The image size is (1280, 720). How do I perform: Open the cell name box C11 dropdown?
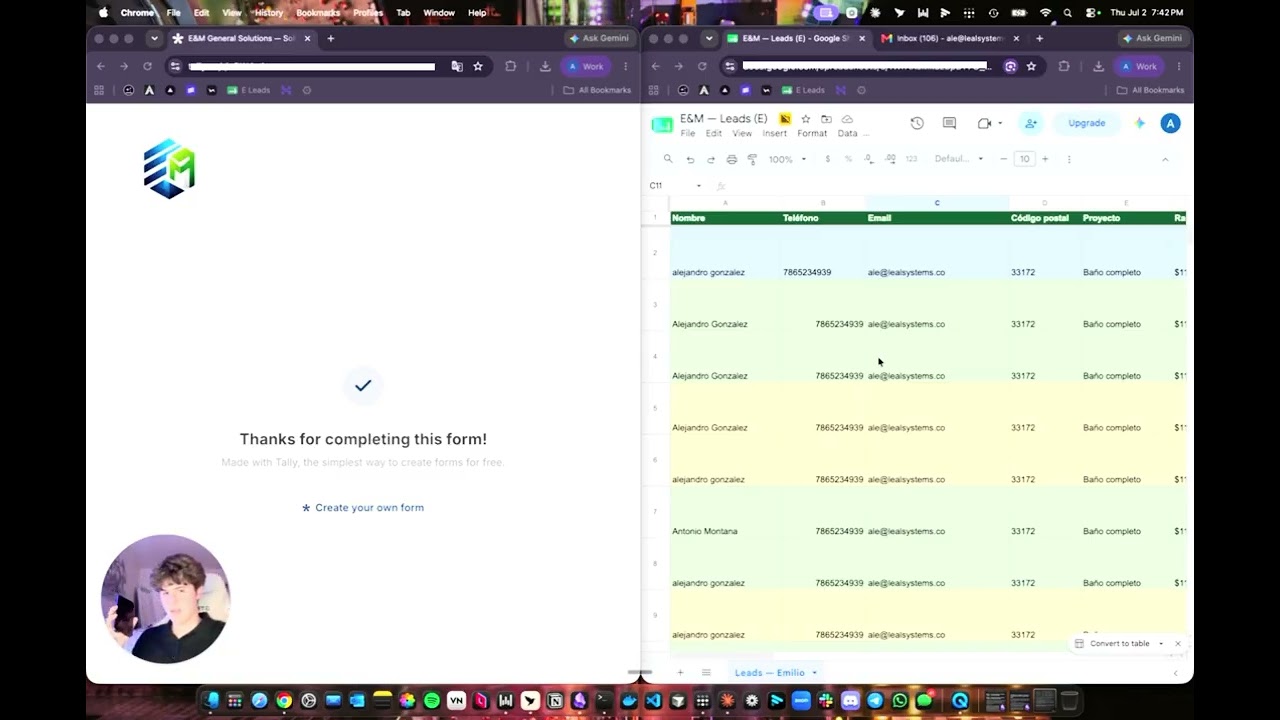point(698,185)
